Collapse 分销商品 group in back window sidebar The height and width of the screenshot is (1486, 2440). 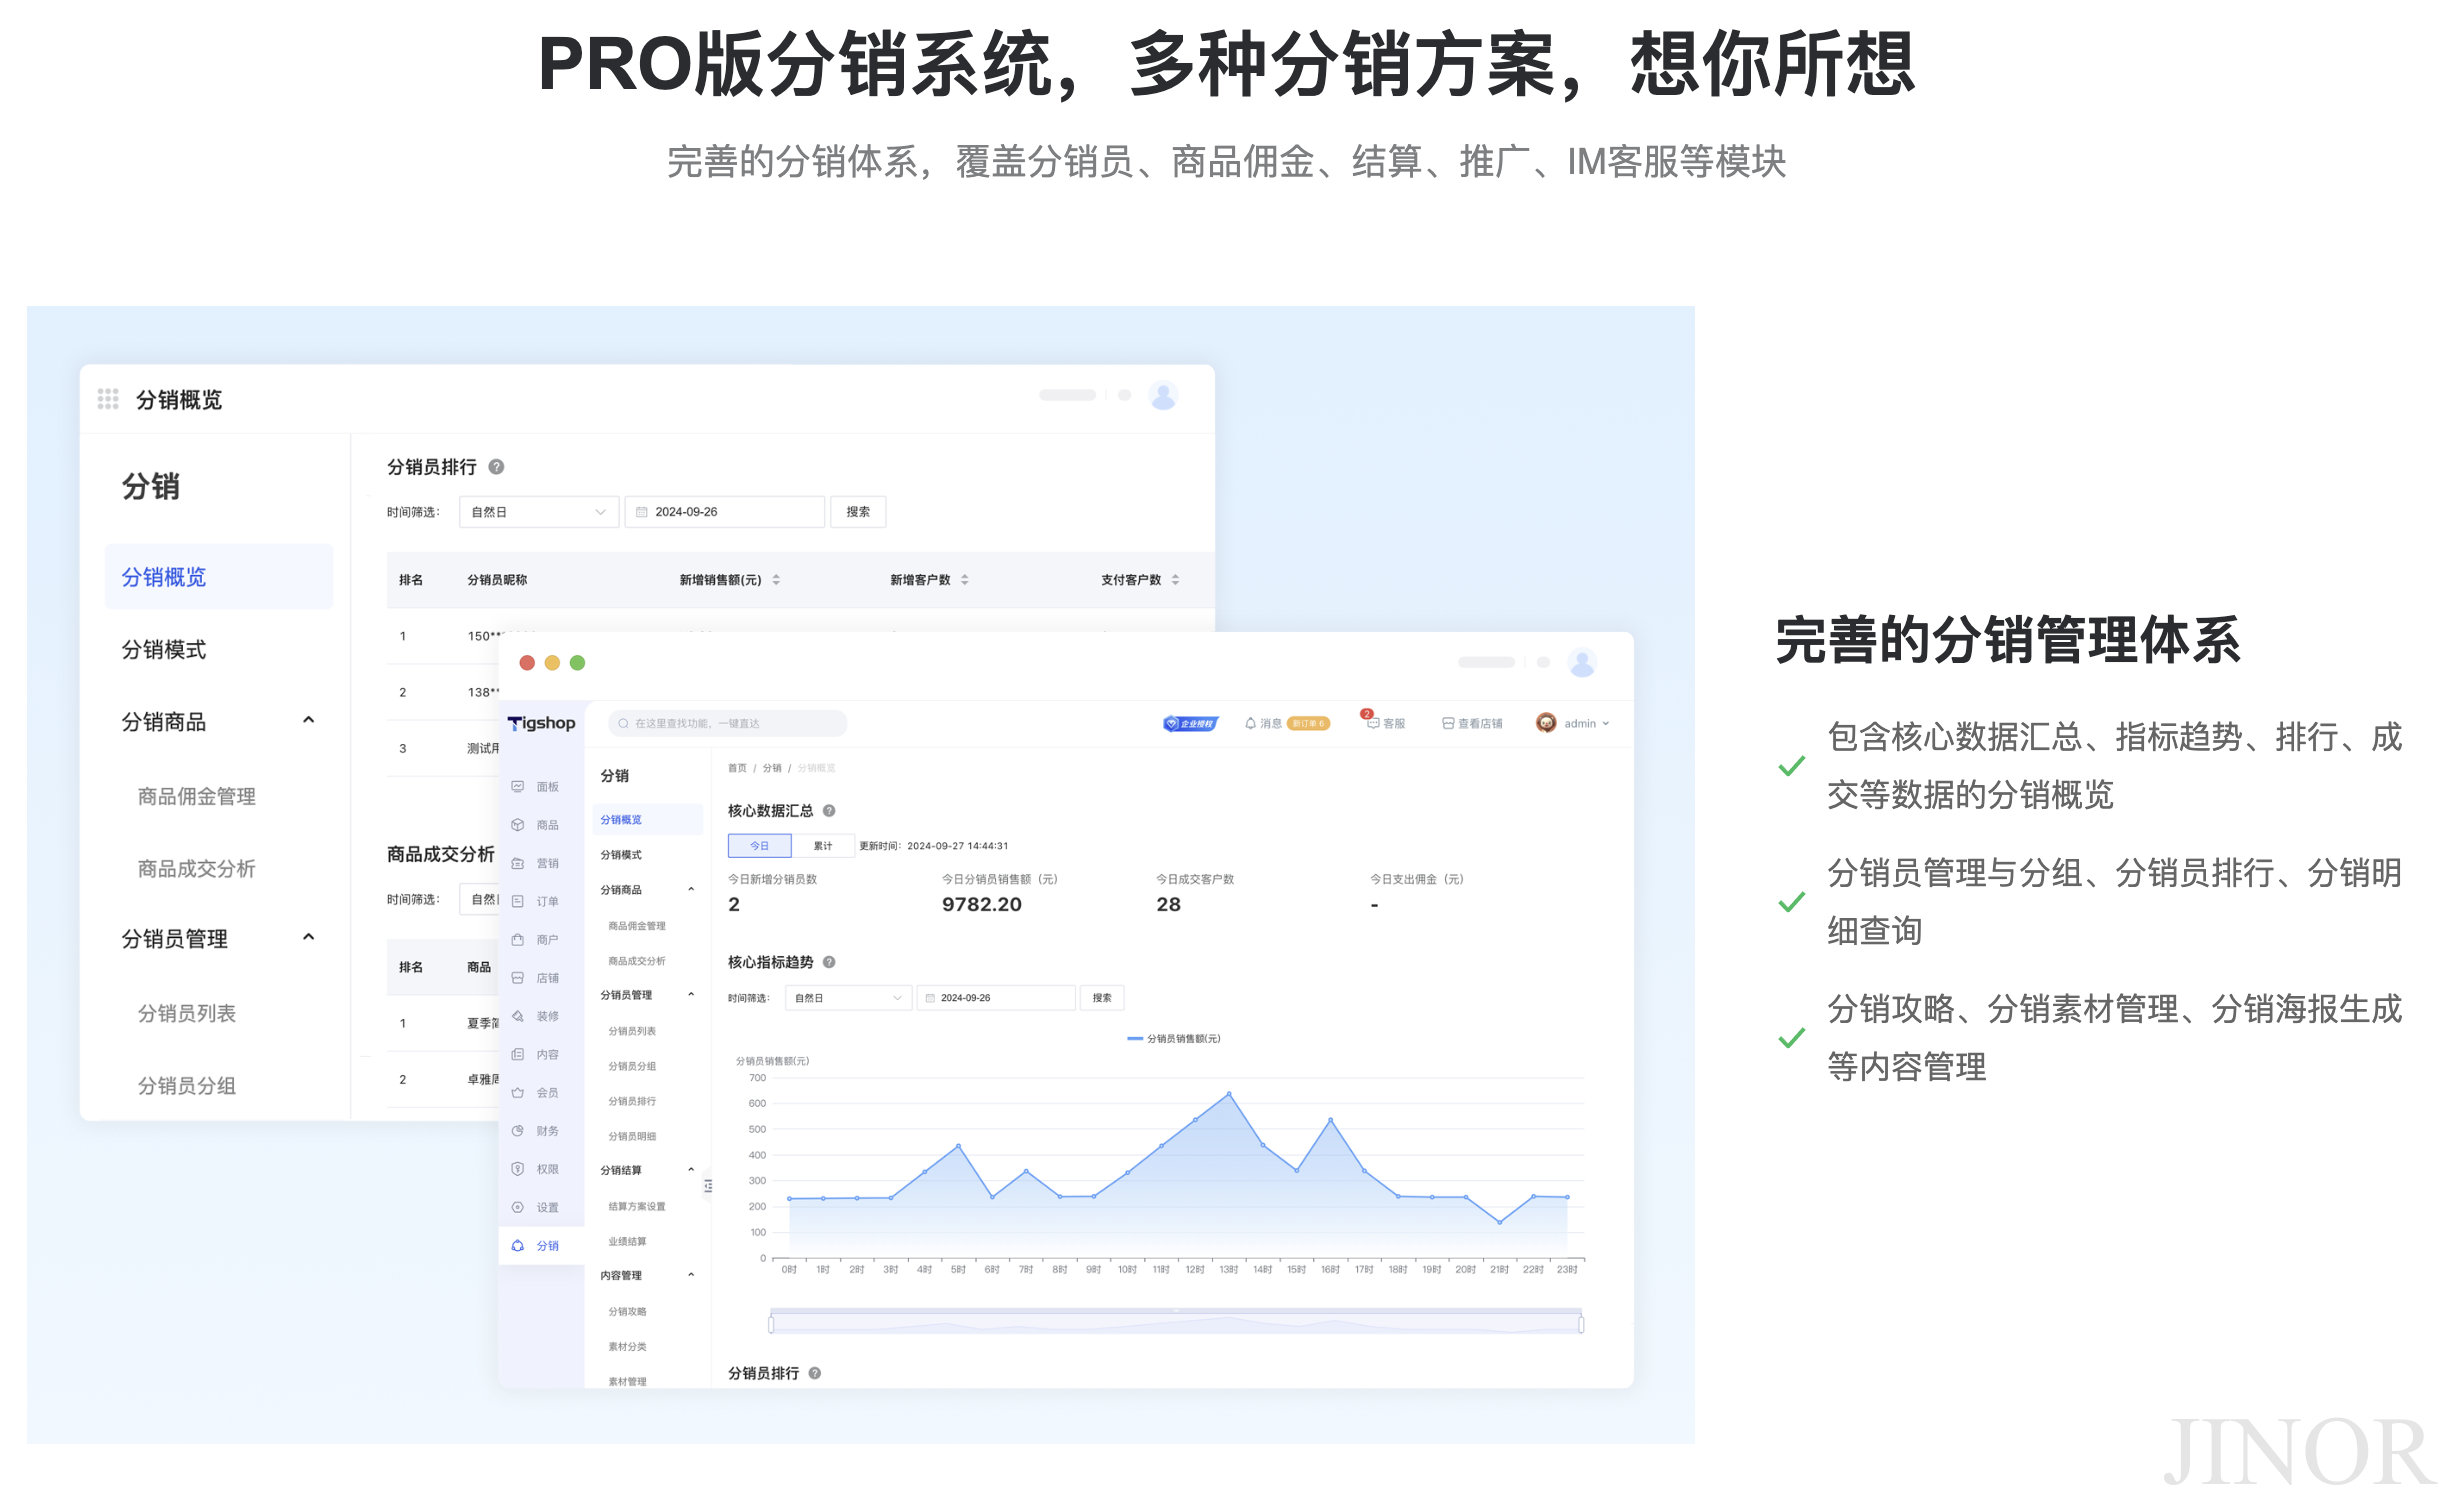(309, 720)
